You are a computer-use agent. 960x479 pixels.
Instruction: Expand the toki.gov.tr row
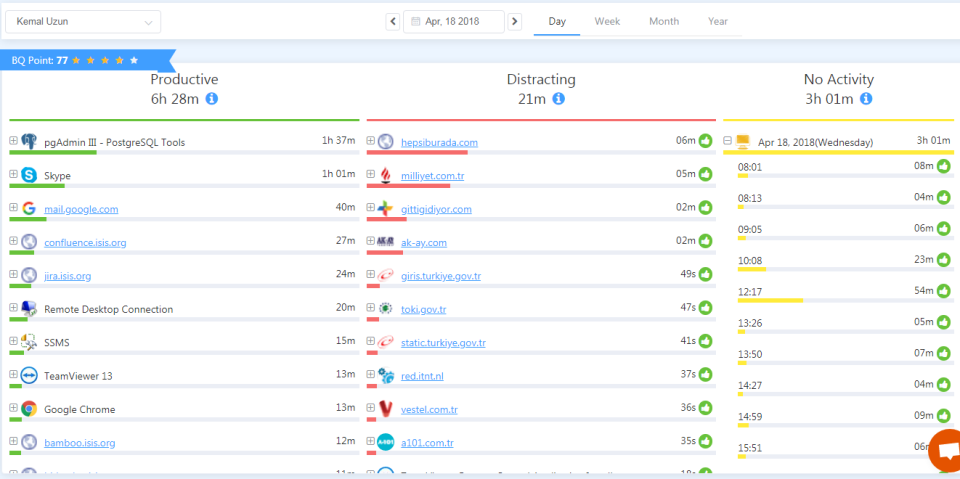[370, 307]
